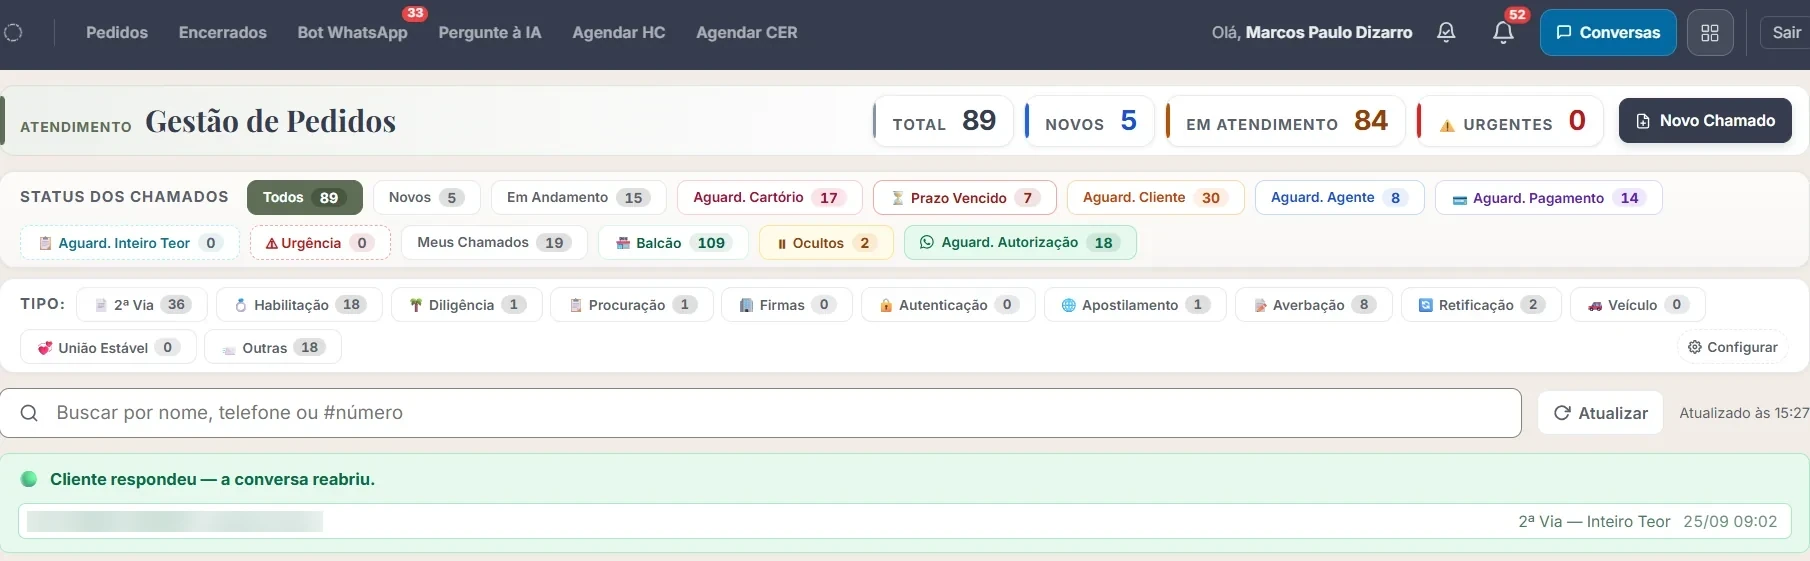Viewport: 1810px width, 561px height.
Task: Click the user name Marcos Paulo Dizarro
Action: 1329,32
